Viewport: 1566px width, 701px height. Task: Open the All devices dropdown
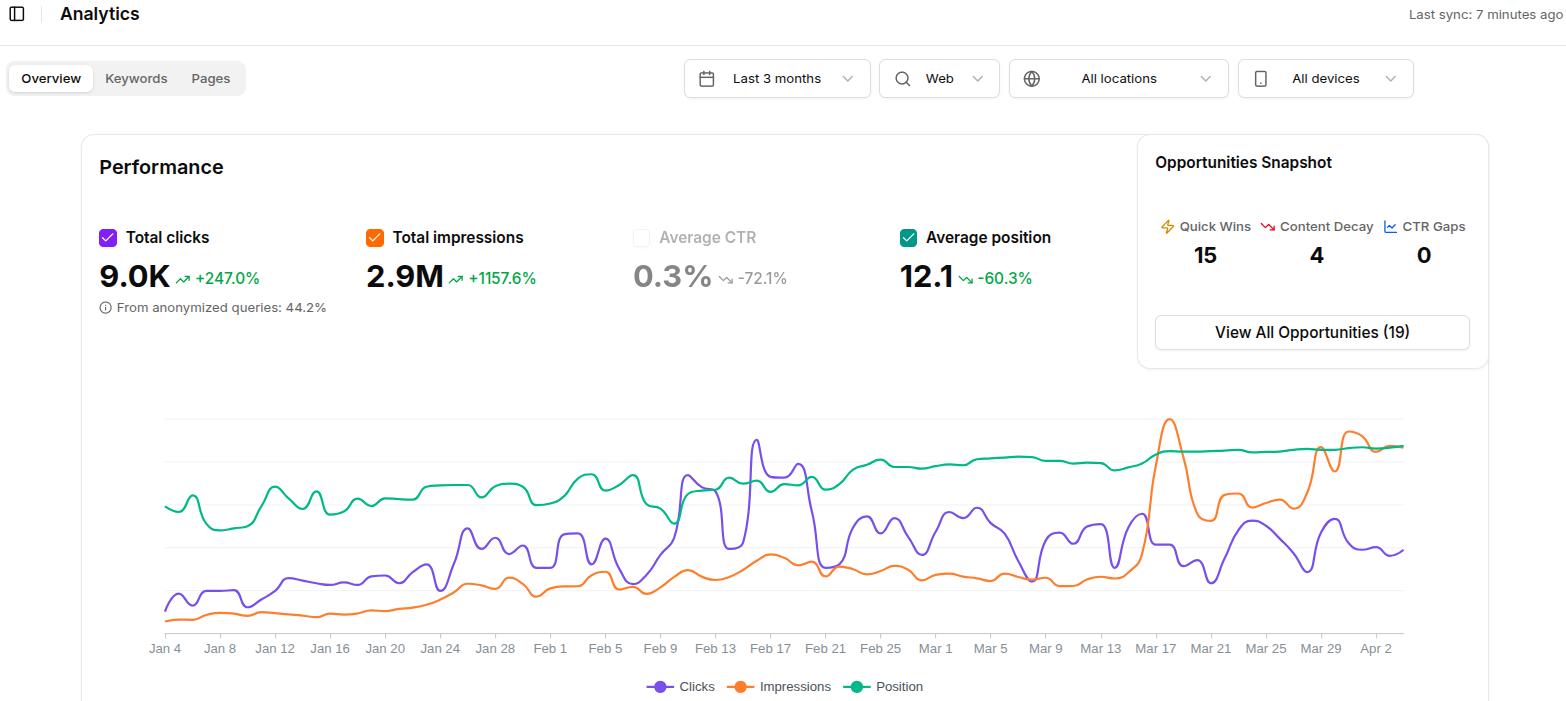click(x=1325, y=78)
